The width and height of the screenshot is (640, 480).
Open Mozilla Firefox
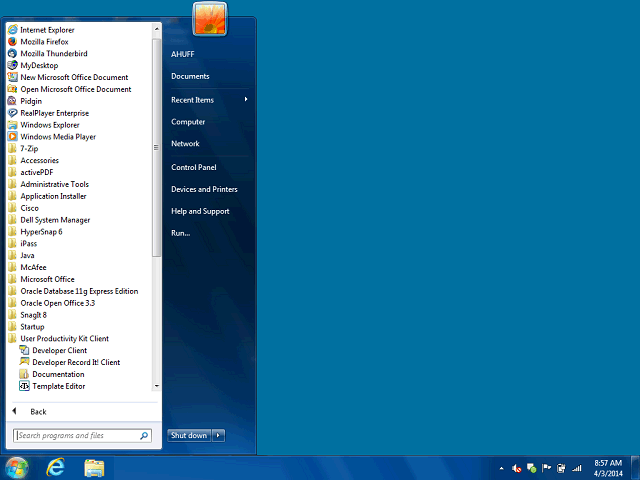click(44, 42)
